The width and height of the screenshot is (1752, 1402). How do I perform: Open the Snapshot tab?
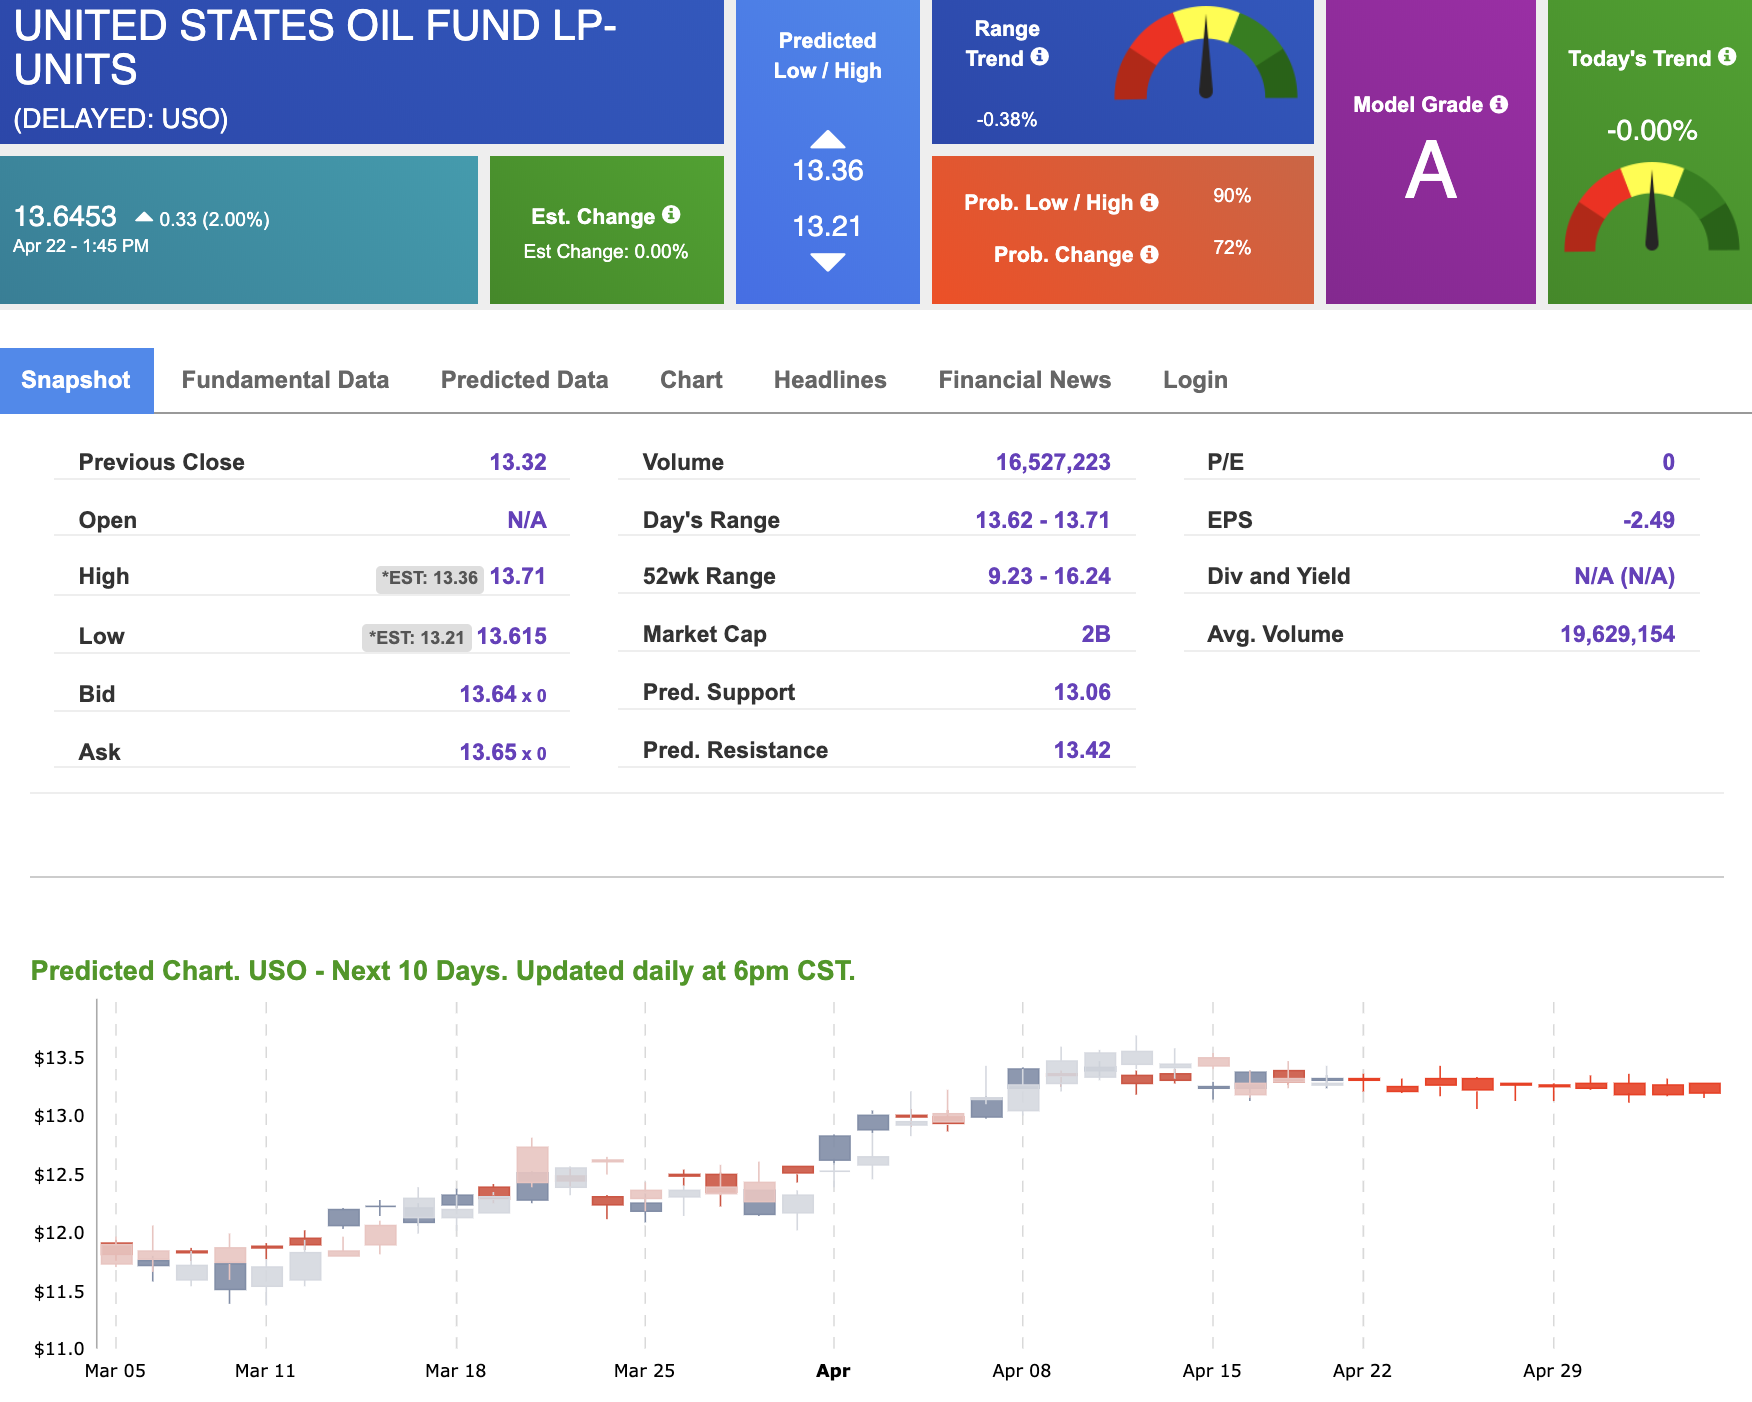click(76, 380)
